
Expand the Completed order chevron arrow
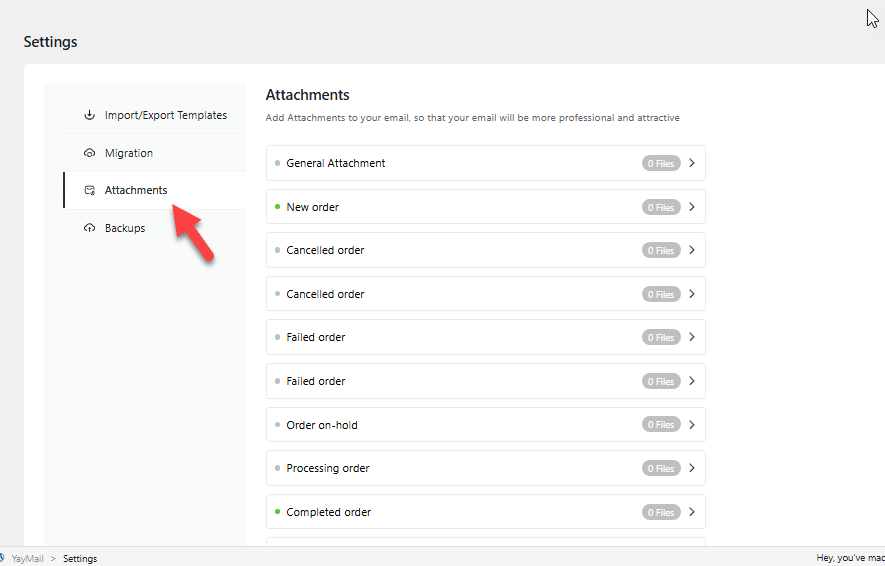click(691, 512)
